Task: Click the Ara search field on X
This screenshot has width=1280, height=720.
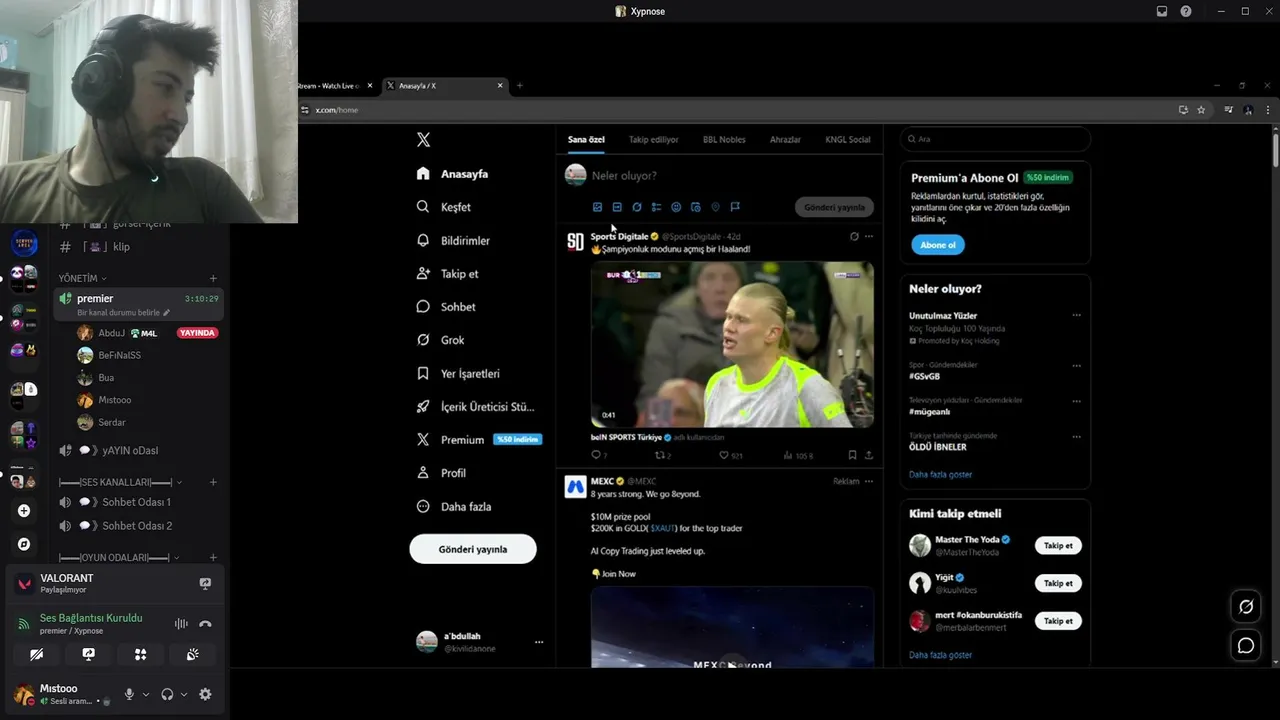Action: pyautogui.click(x=995, y=139)
